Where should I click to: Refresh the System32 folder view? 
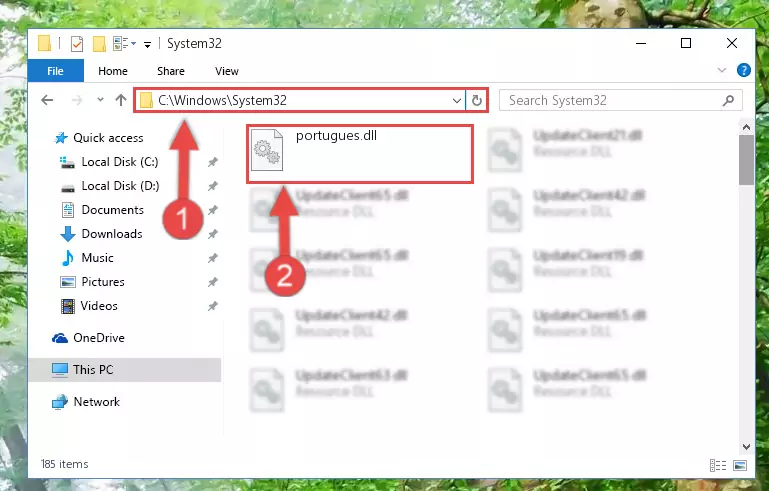coord(477,101)
